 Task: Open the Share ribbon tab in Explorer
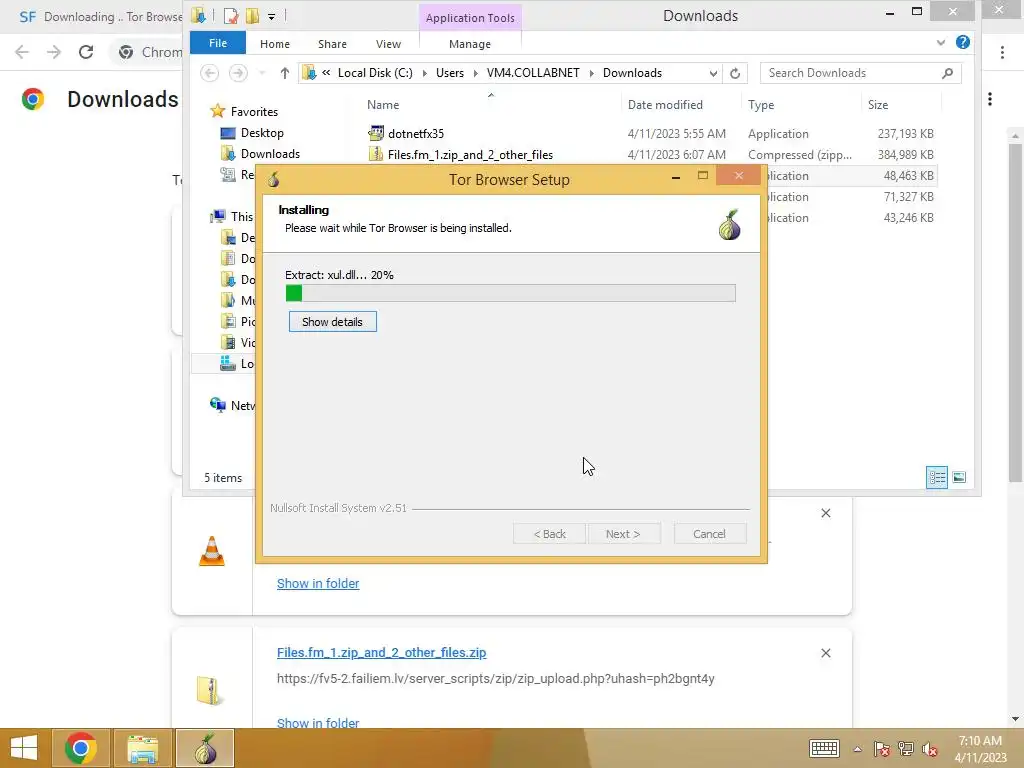point(332,44)
